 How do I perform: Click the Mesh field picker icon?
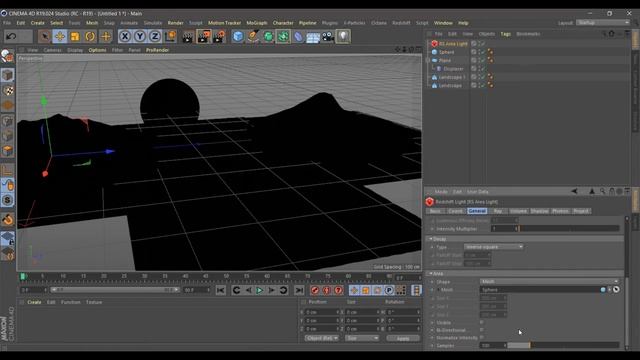pyautogui.click(x=616, y=289)
